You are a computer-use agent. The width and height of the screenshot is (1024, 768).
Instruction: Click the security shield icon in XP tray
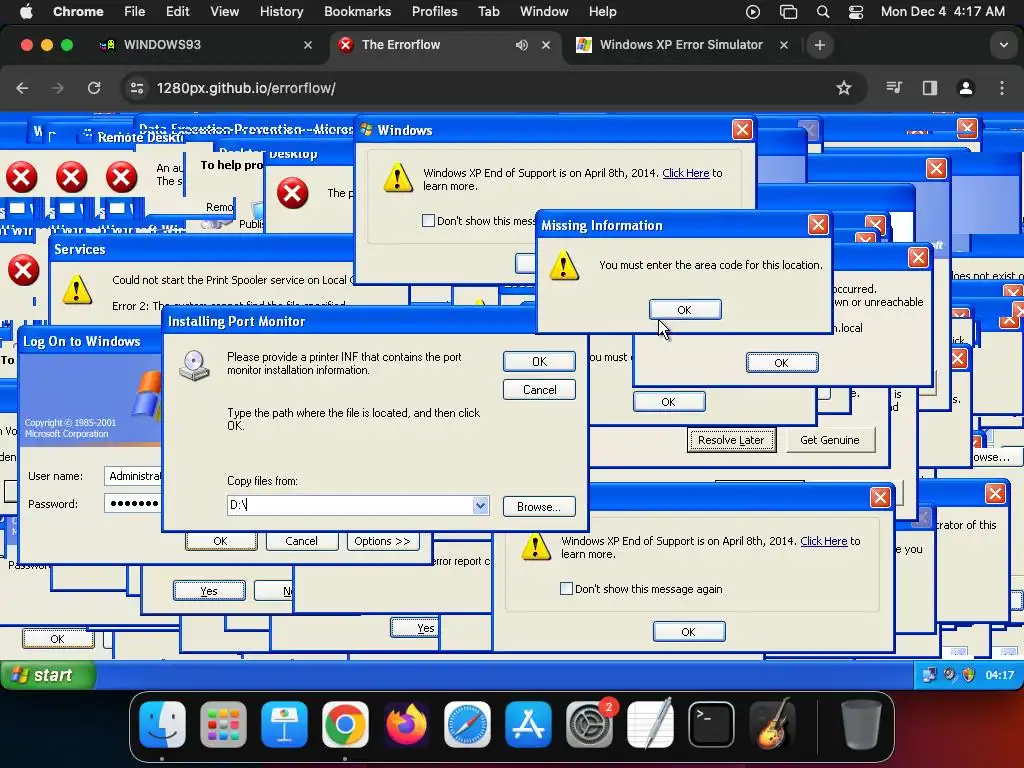969,675
